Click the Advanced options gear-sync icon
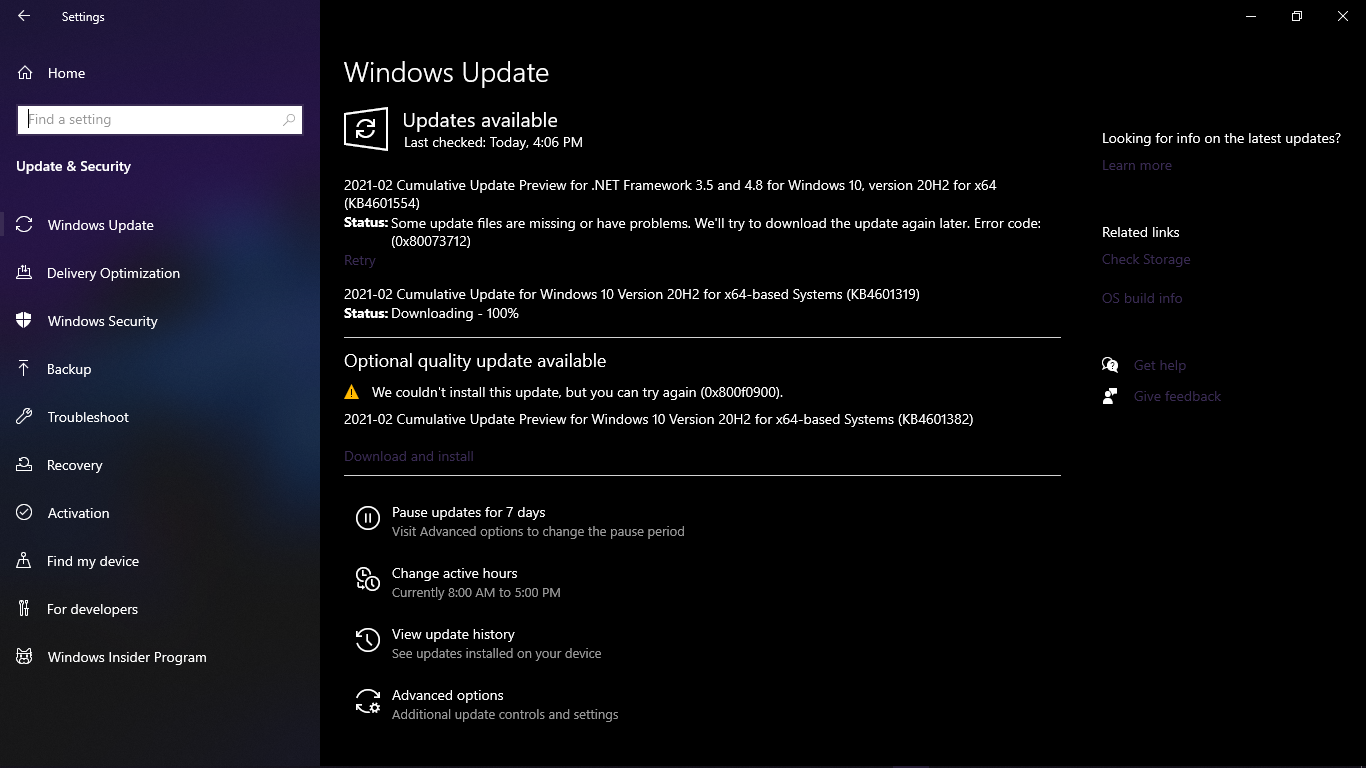Screen dimensions: 1366x768 [x=368, y=701]
